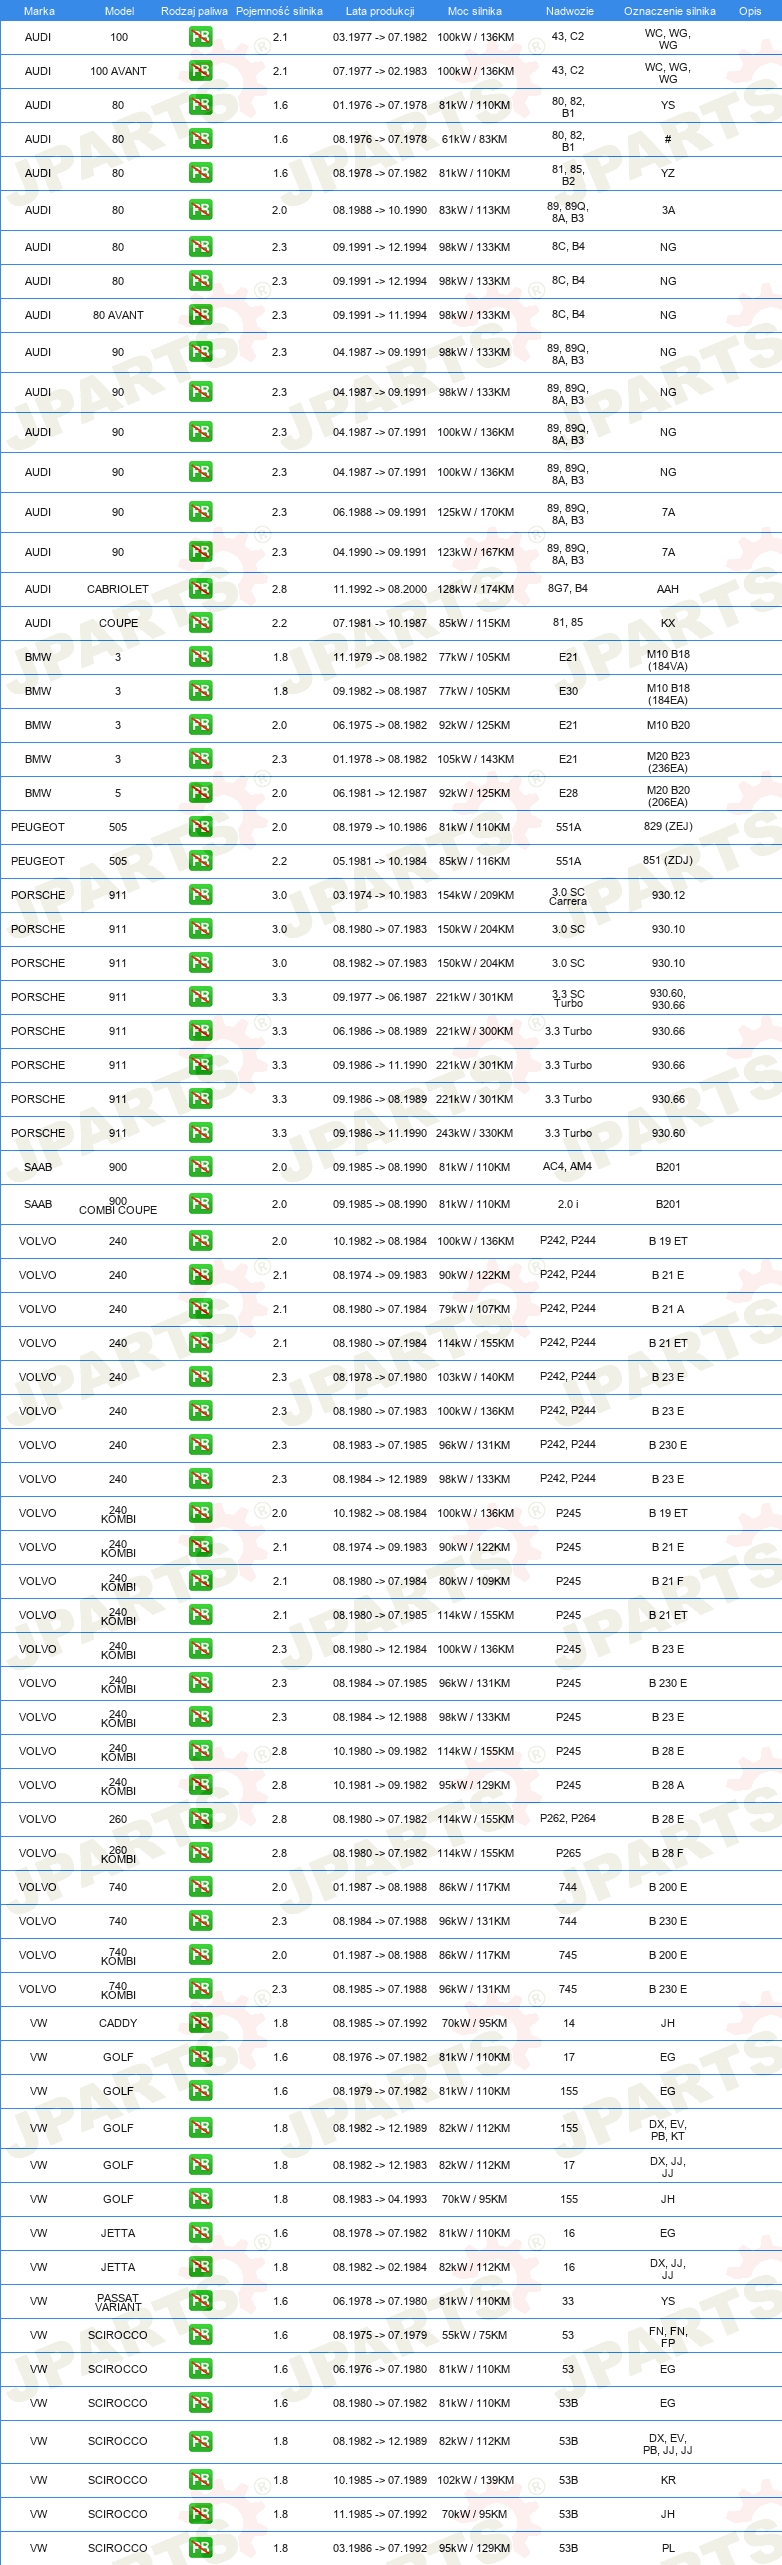
Task: Click the 3.0 SC Carrera body cell
Action: pos(568,896)
